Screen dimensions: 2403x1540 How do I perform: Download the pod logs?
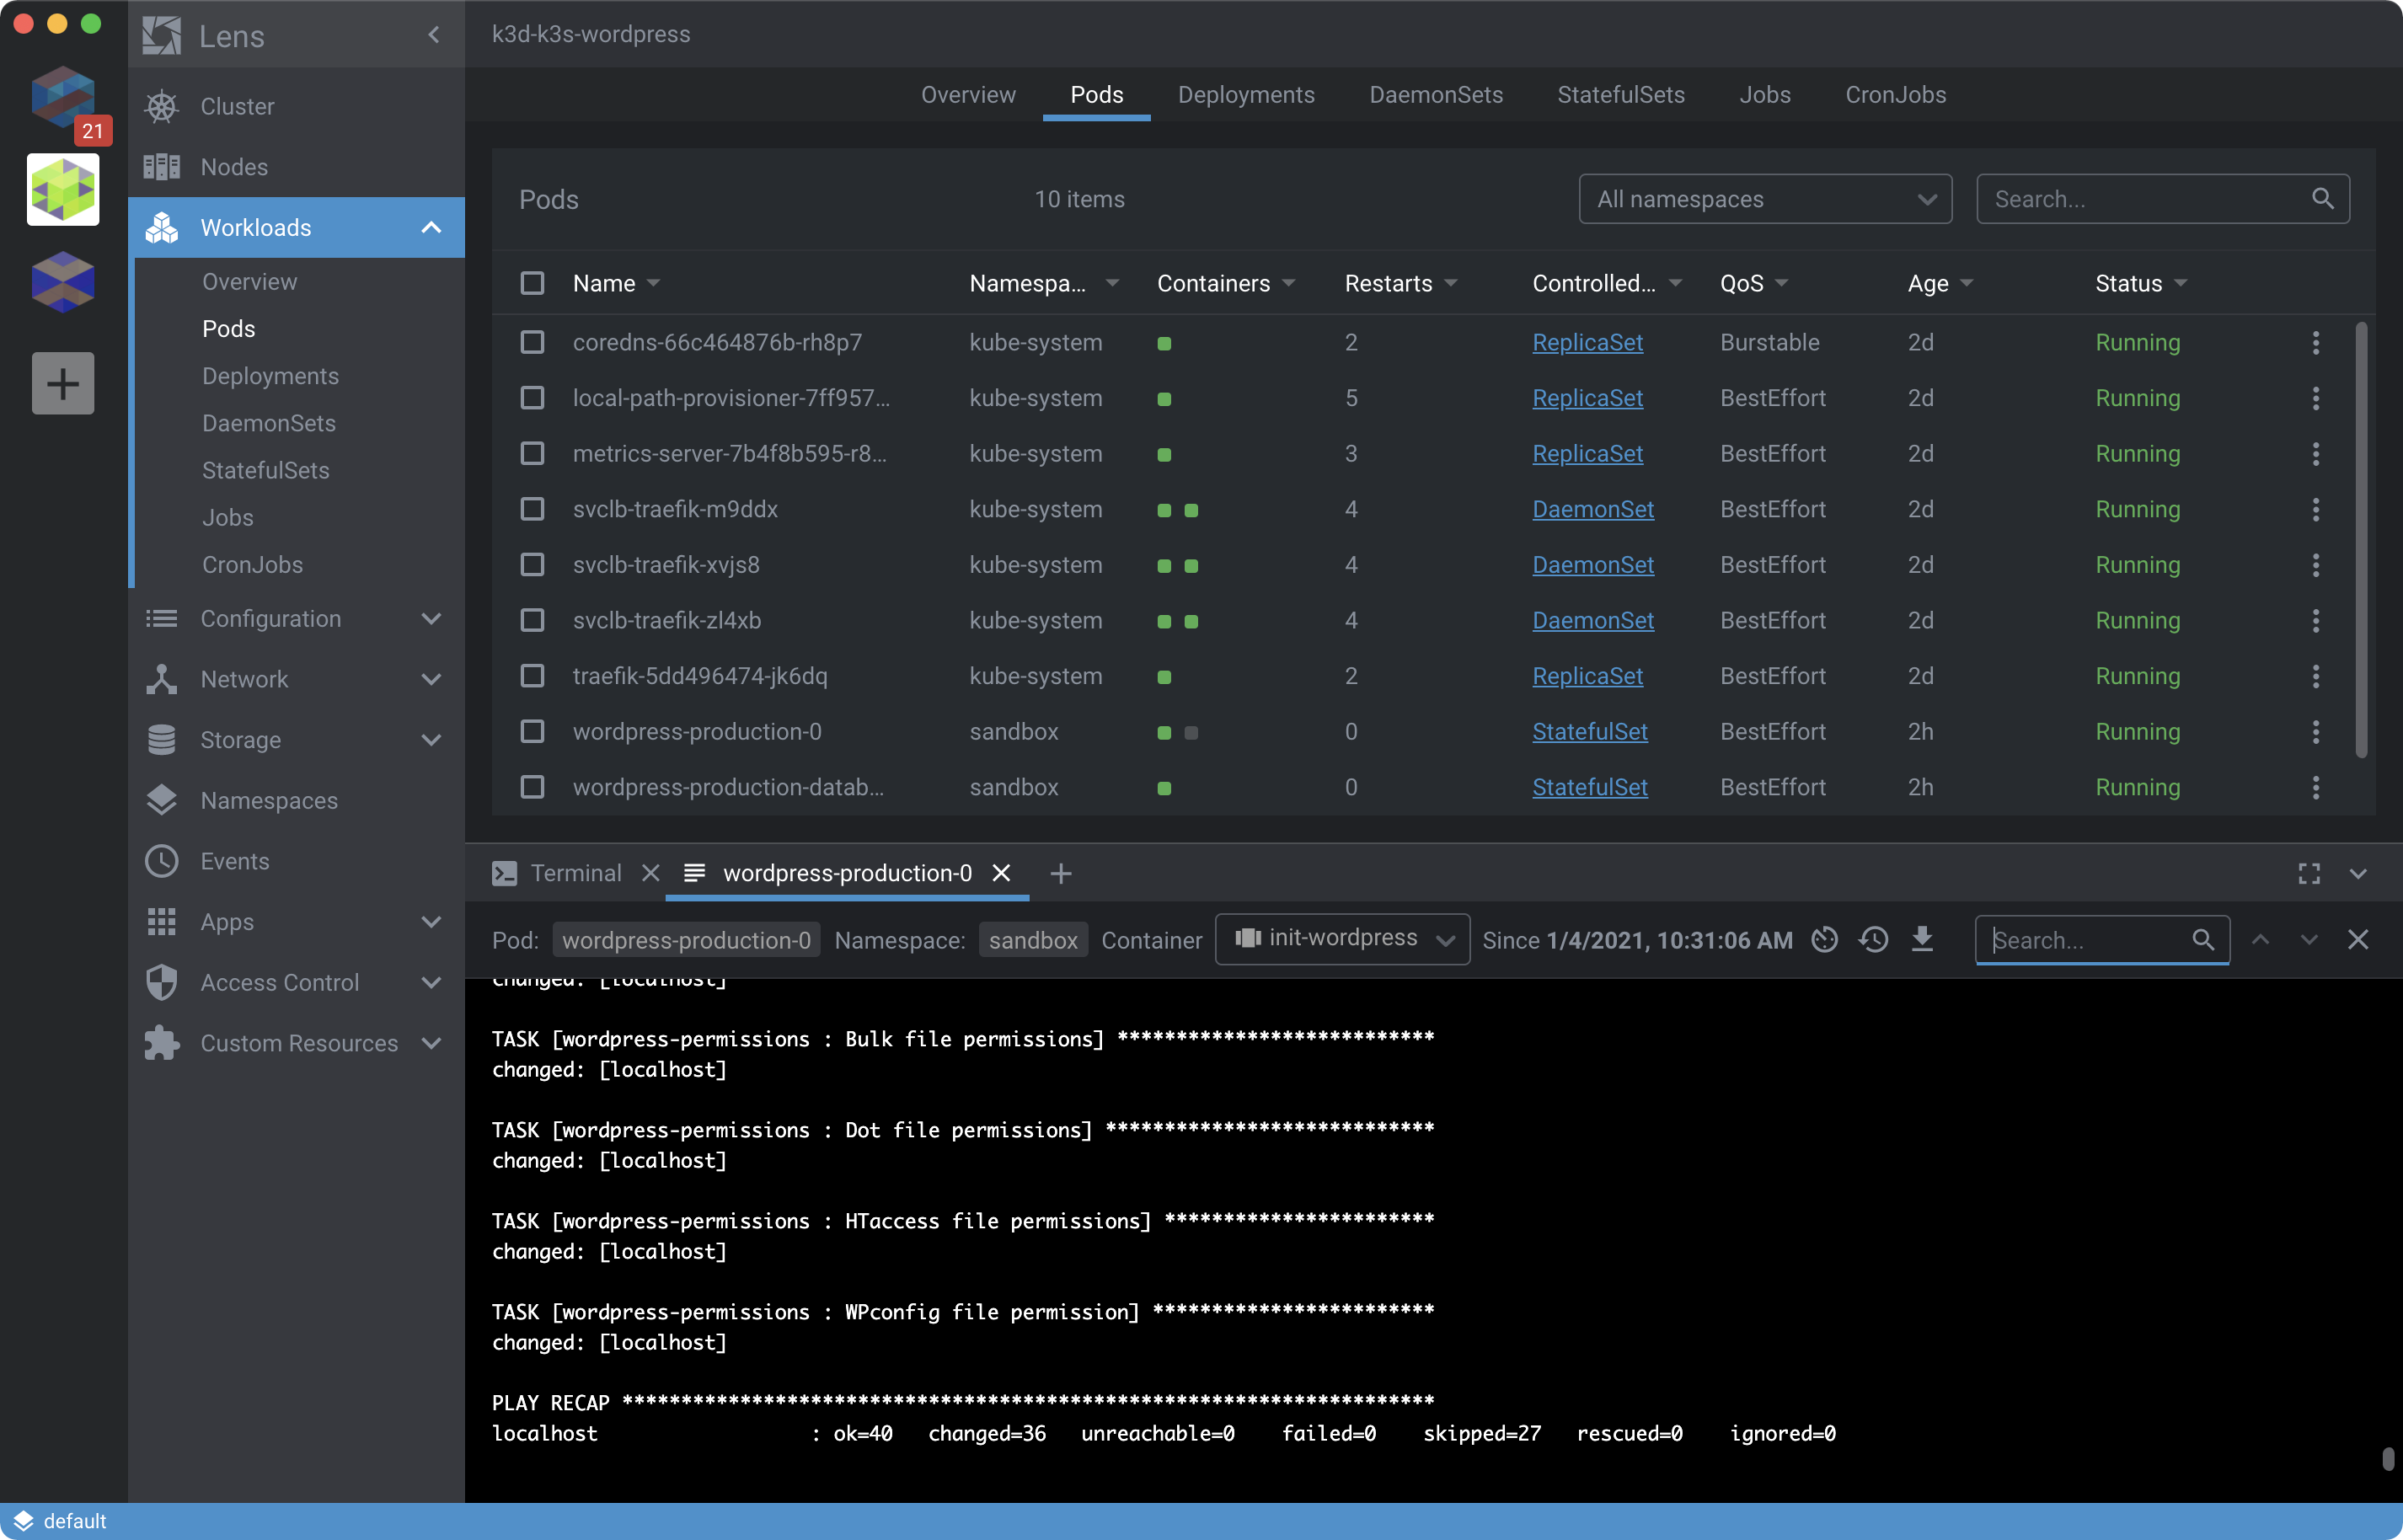click(x=1922, y=939)
